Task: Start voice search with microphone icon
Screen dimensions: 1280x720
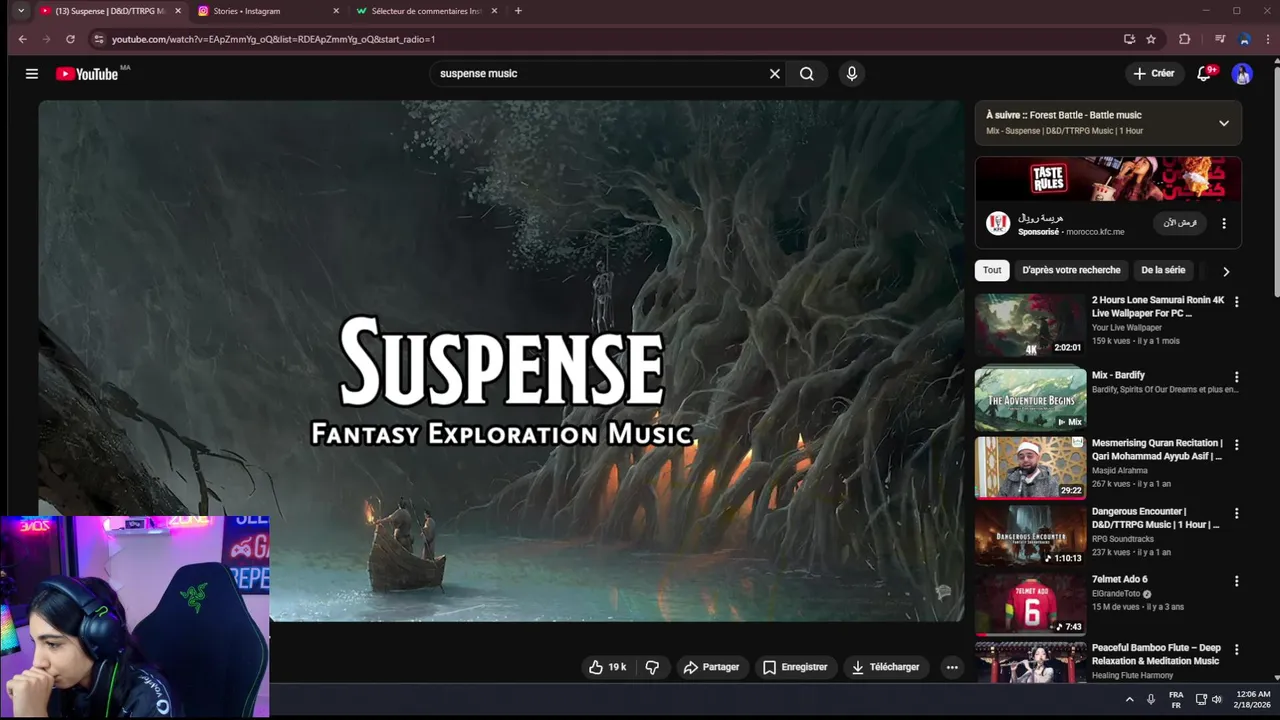Action: point(852,73)
